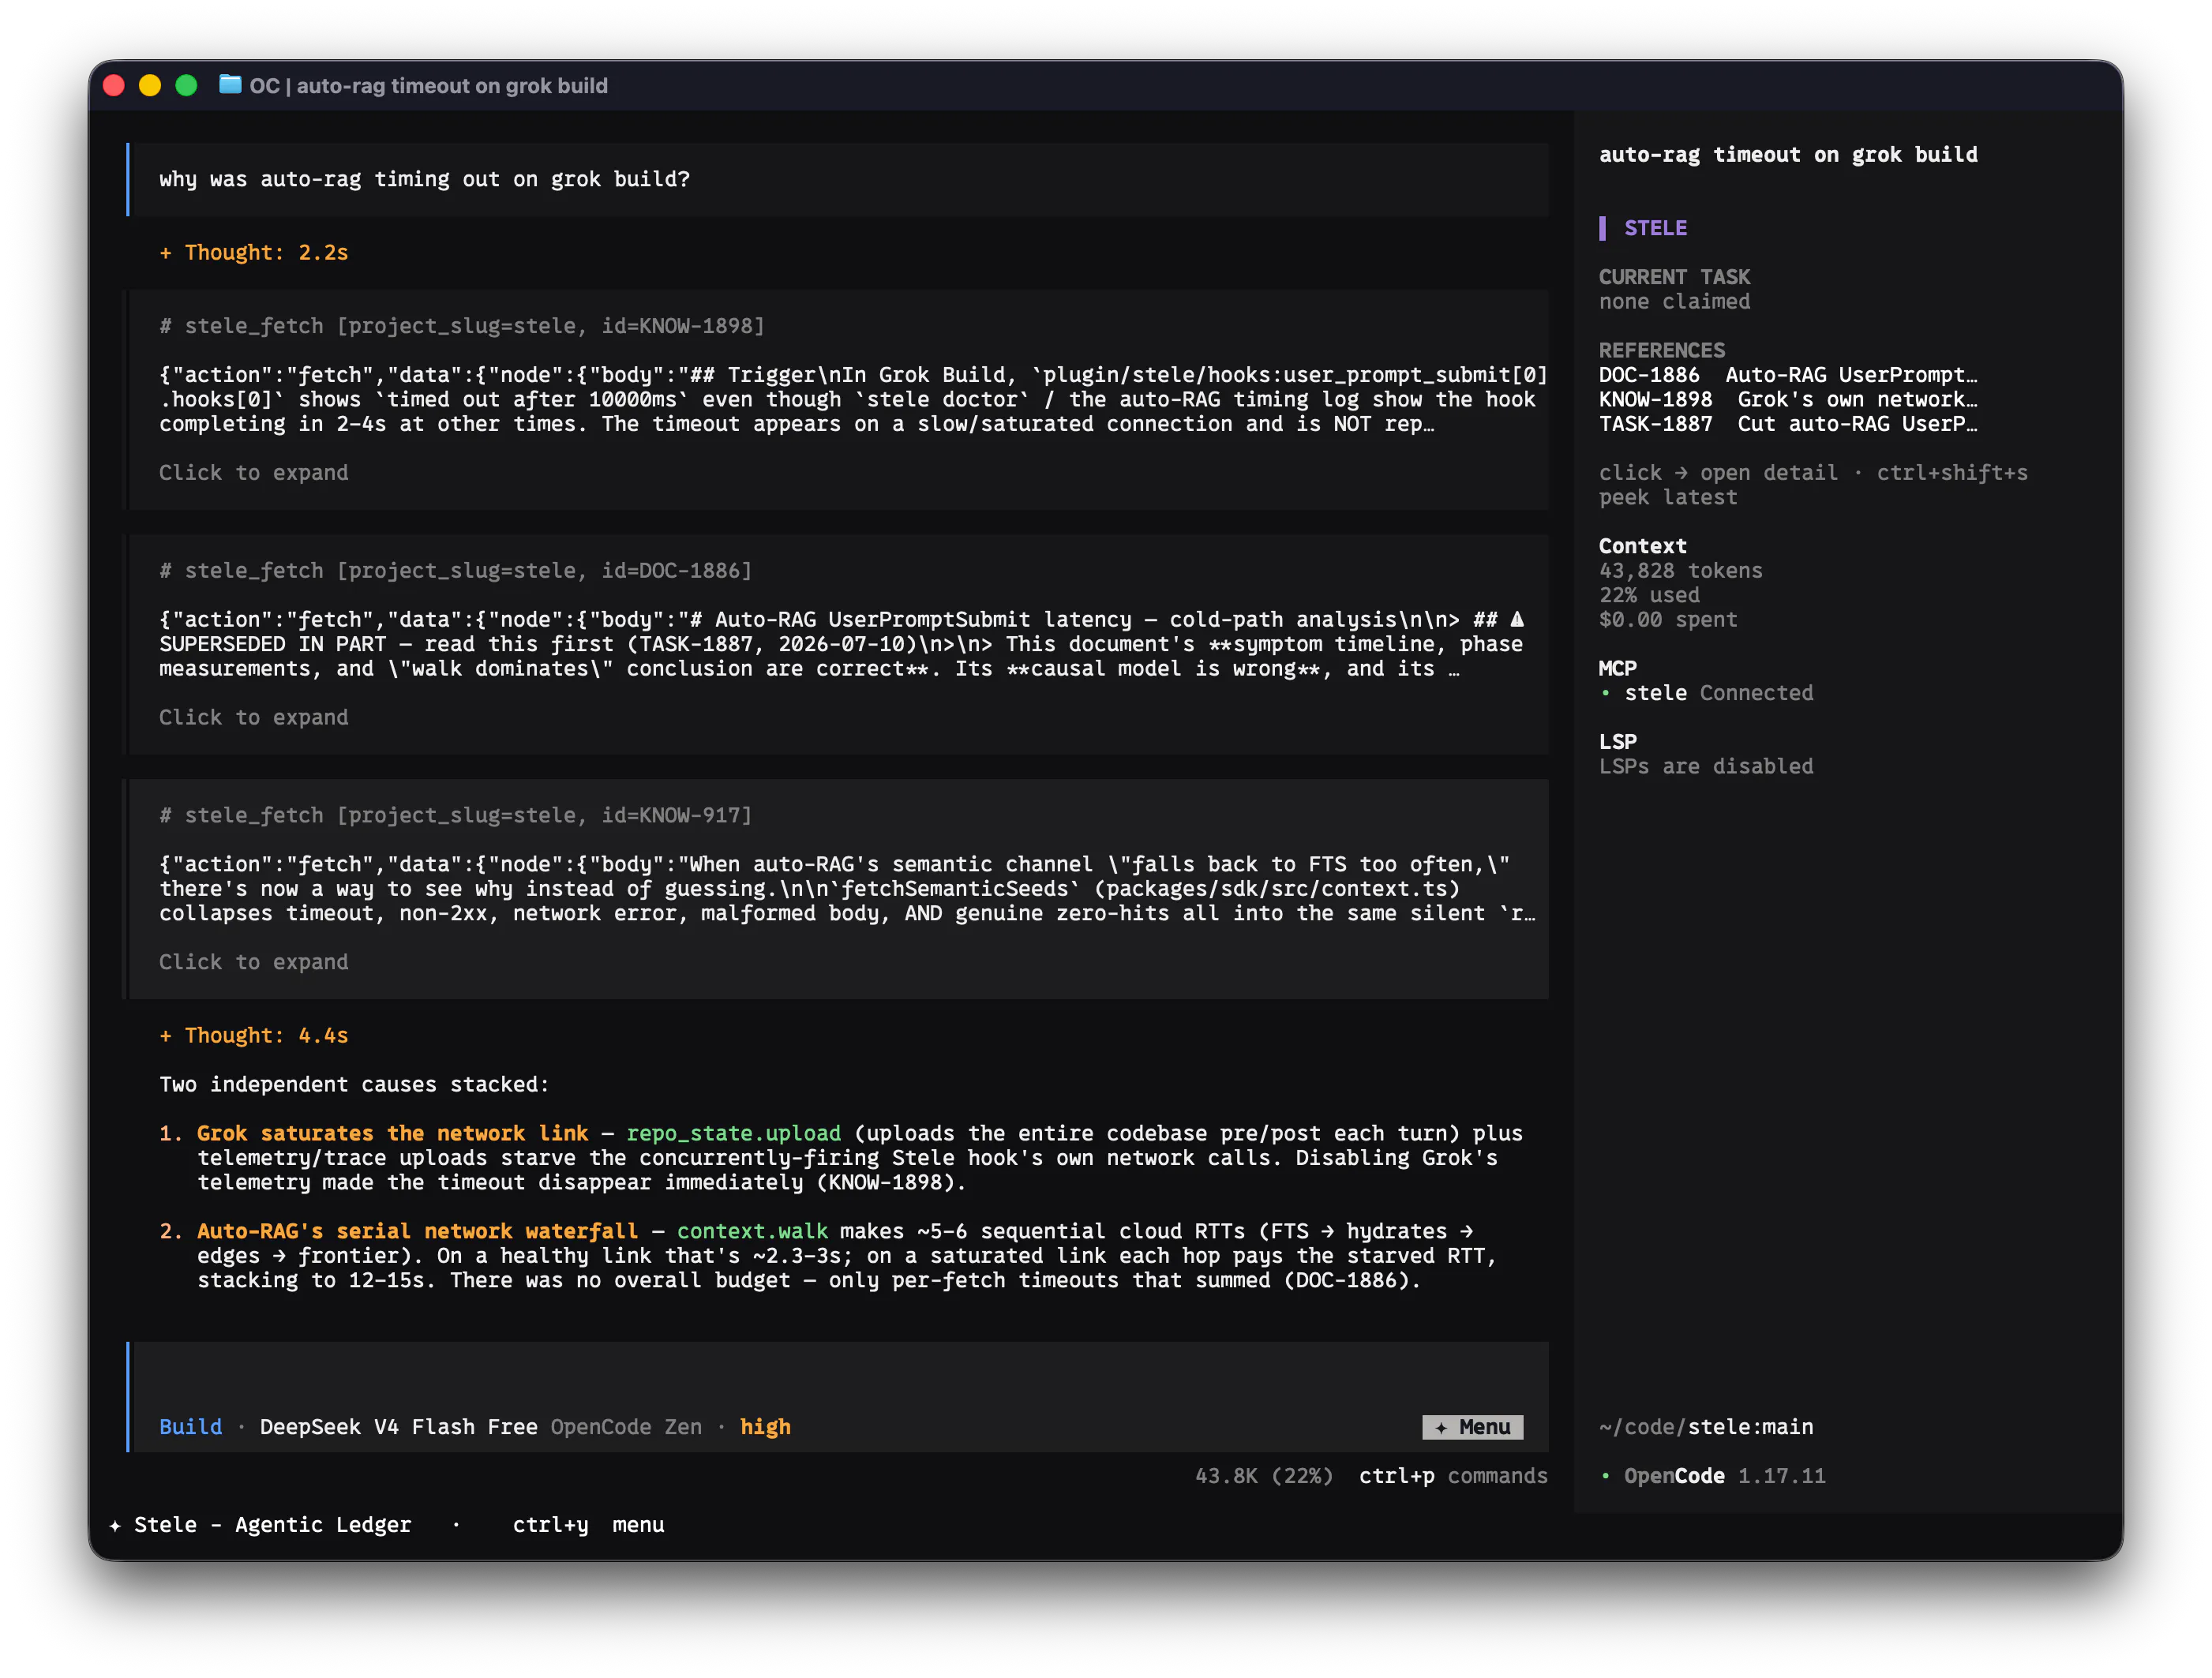
Task: Open the Menu button in the prompt box
Action: [1472, 1427]
